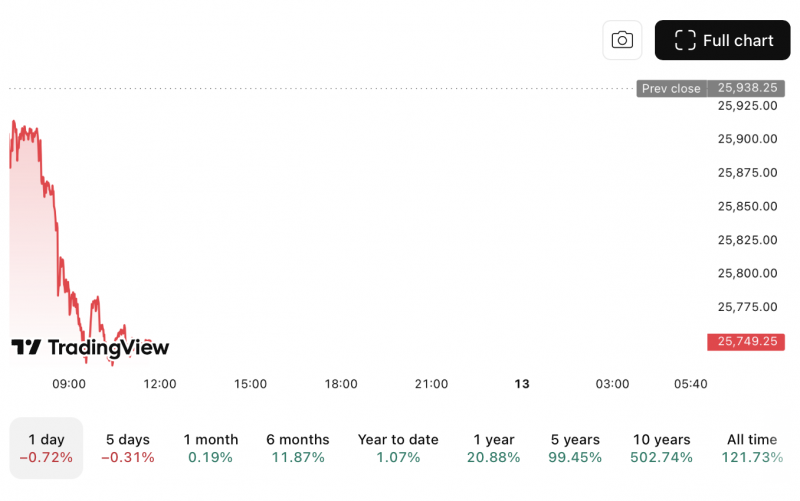Click the camera snapshot icon
The width and height of the screenshot is (800, 501).
(x=622, y=40)
